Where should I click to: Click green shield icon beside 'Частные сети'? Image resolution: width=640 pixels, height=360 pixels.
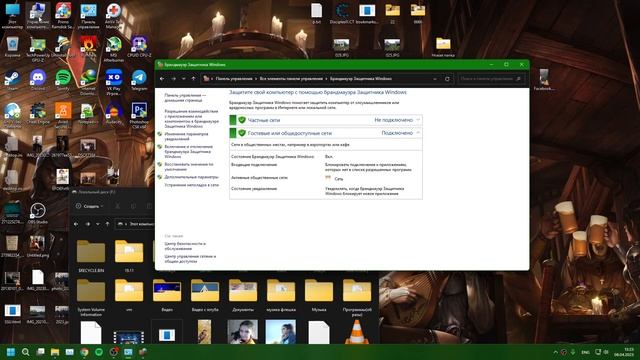(242, 120)
